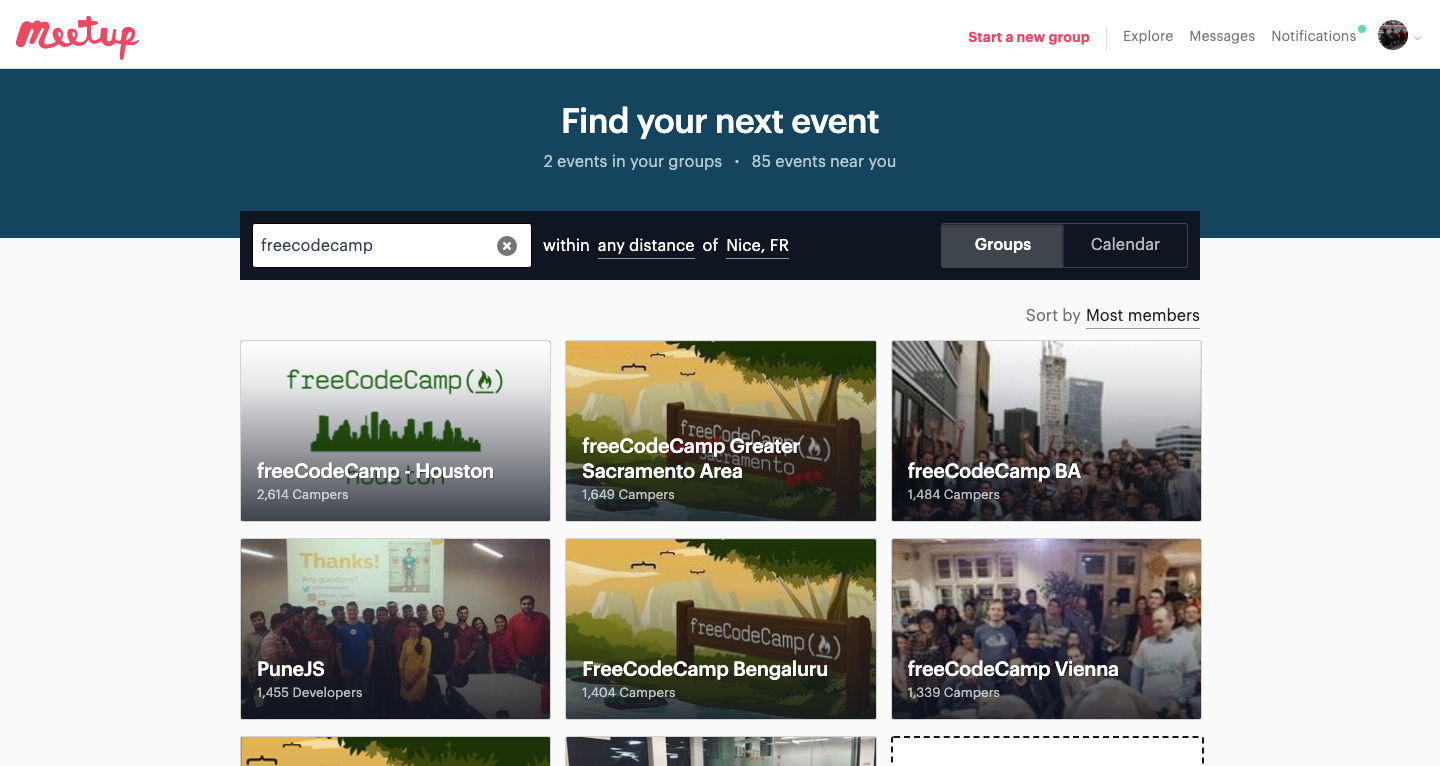Open the PuneJS group card
This screenshot has width=1440, height=766.
coord(395,629)
